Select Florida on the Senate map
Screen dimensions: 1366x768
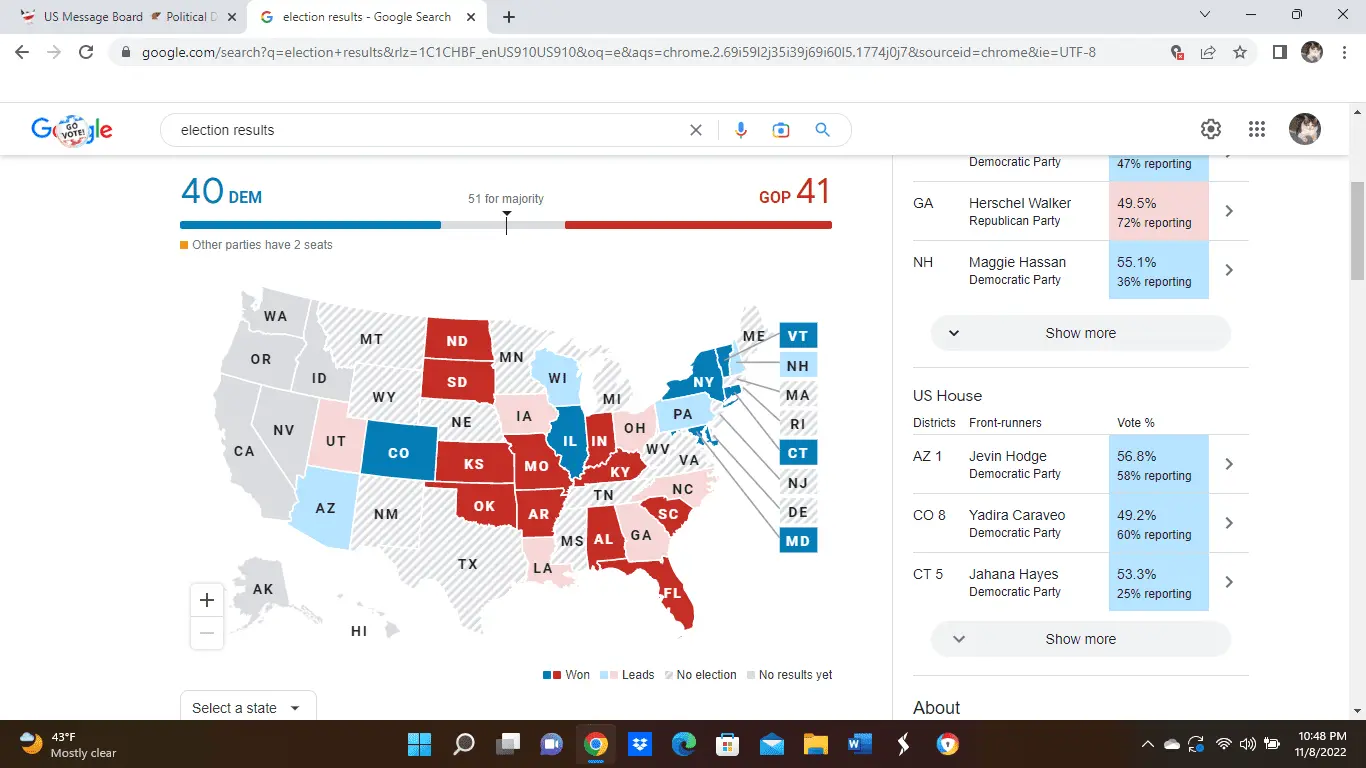[672, 592]
